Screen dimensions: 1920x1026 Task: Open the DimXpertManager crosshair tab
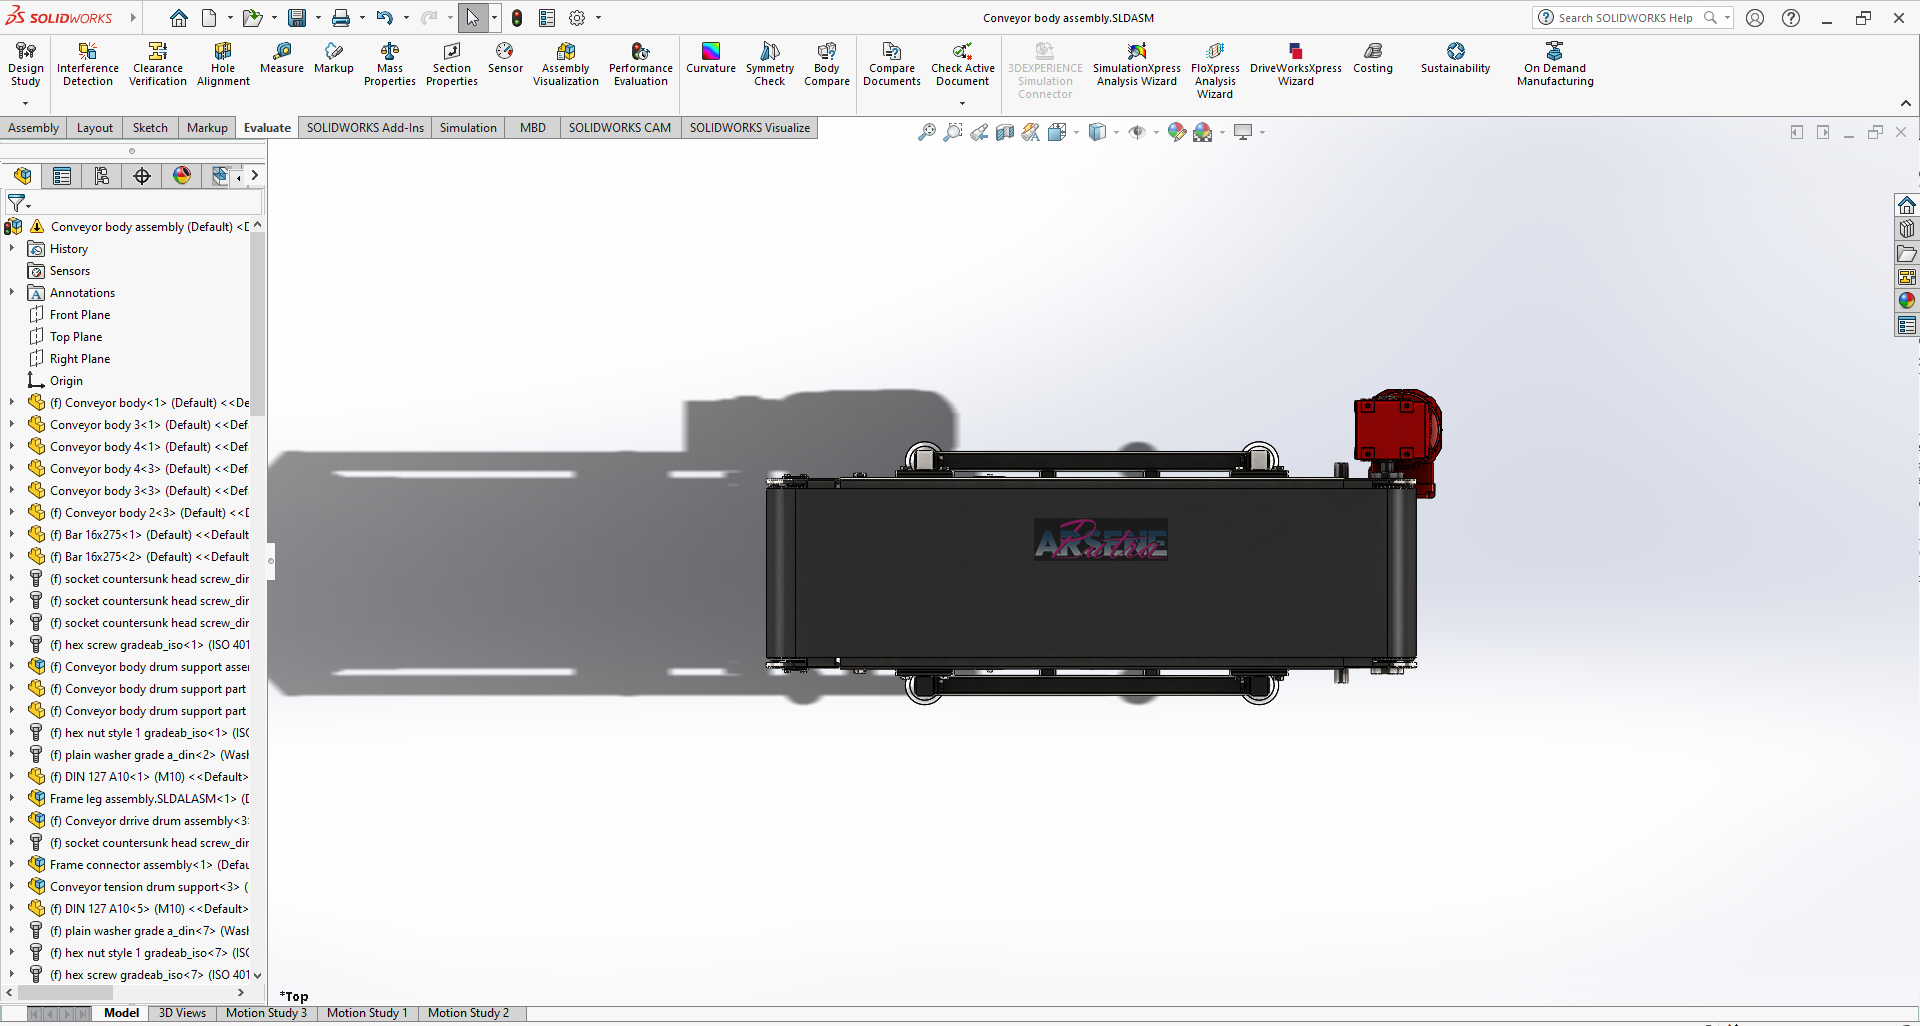point(142,176)
